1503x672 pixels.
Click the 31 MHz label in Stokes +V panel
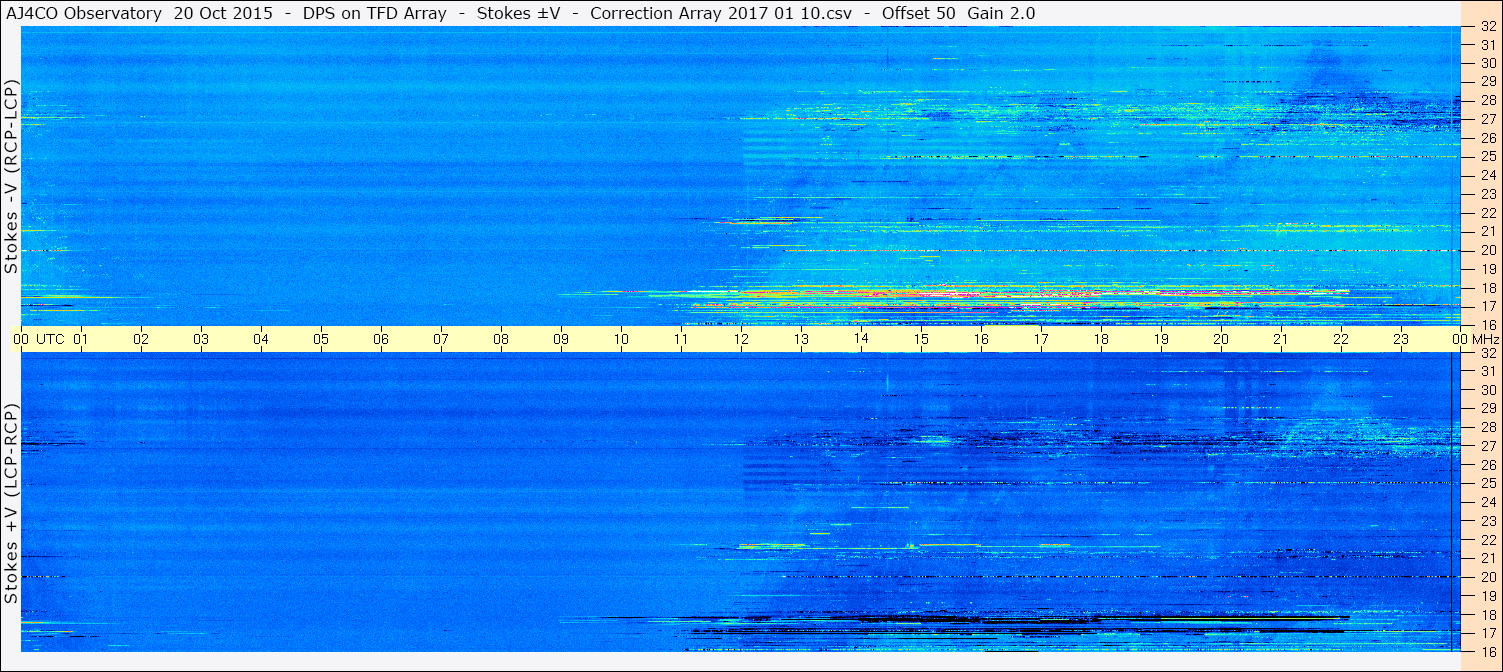tap(1487, 371)
